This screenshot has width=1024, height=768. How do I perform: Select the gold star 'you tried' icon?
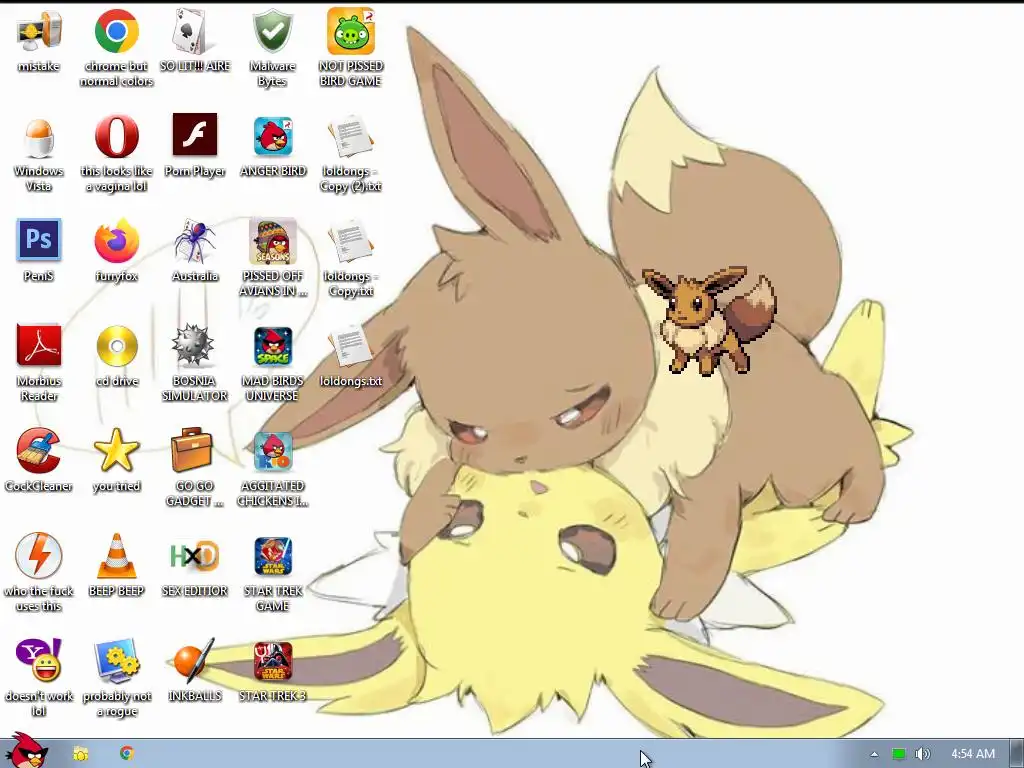click(x=116, y=450)
